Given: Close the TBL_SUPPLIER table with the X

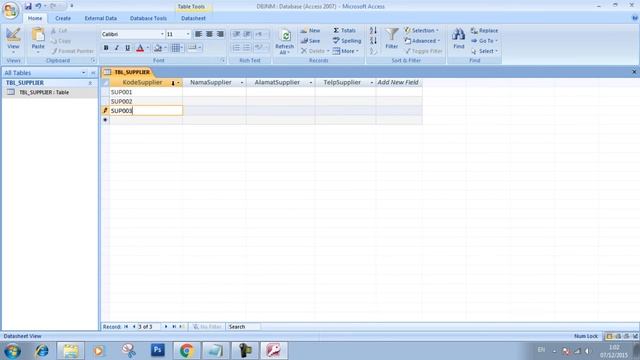Looking at the screenshot, I should 634,72.
